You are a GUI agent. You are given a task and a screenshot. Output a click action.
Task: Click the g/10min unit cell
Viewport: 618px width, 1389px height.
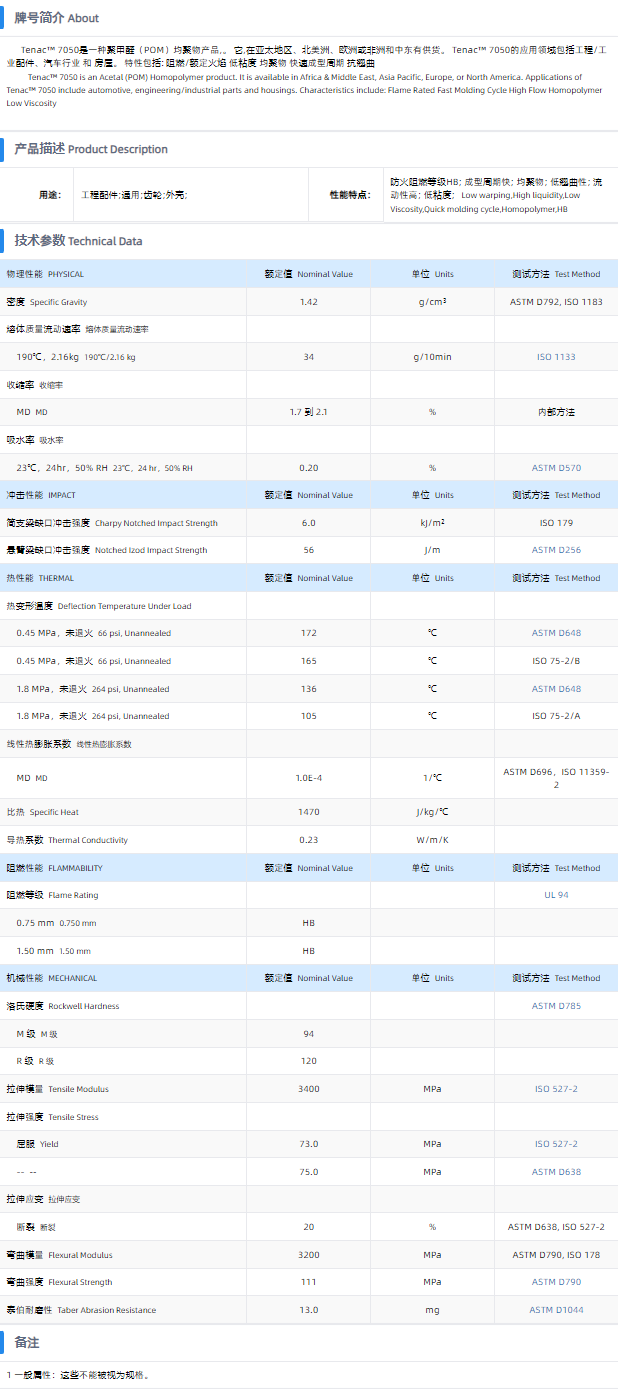point(433,357)
